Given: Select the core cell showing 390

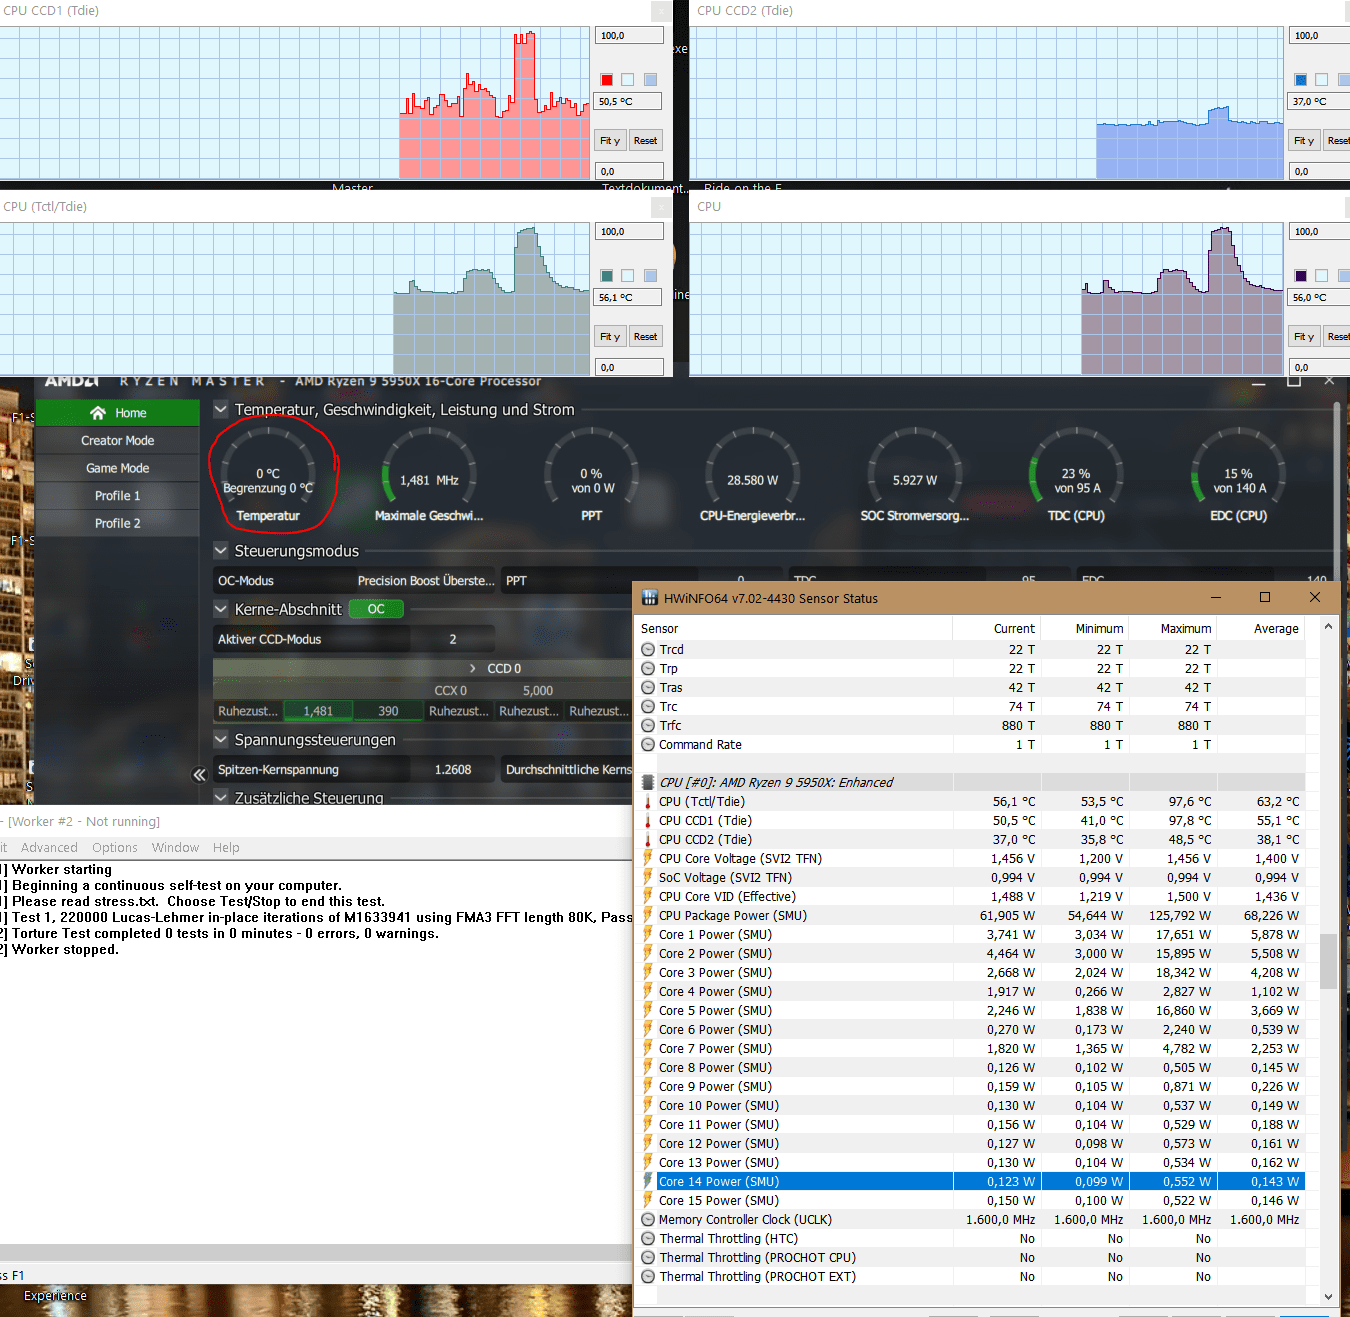Looking at the screenshot, I should pyautogui.click(x=388, y=711).
